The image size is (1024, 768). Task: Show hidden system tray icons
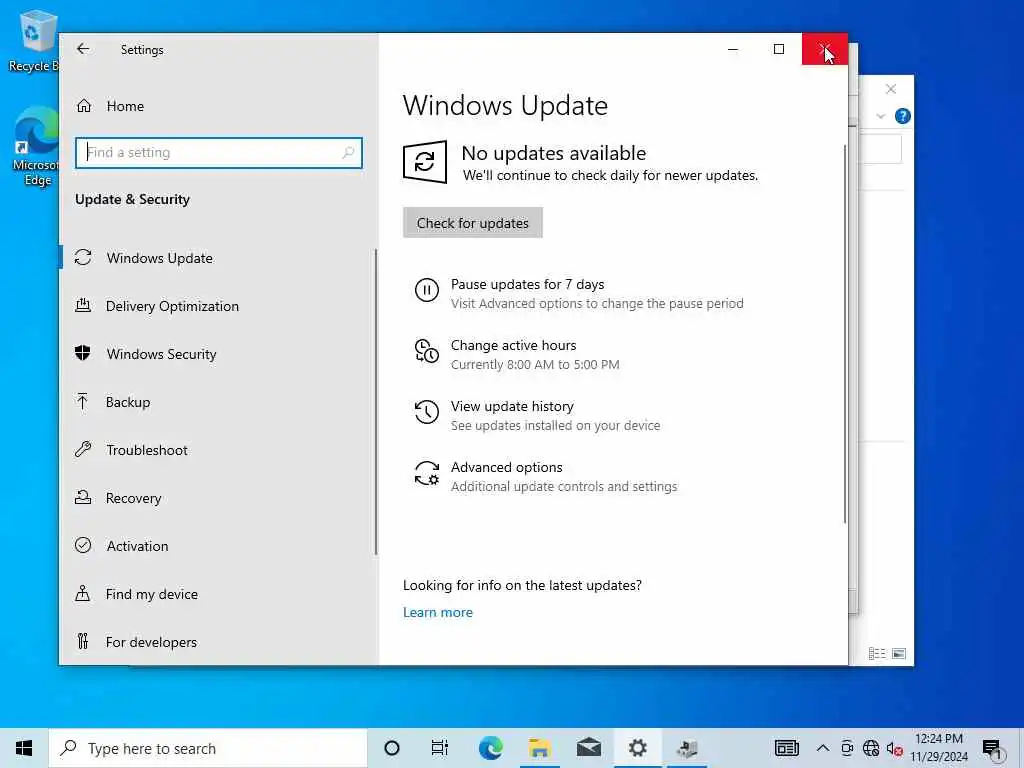tap(823, 748)
